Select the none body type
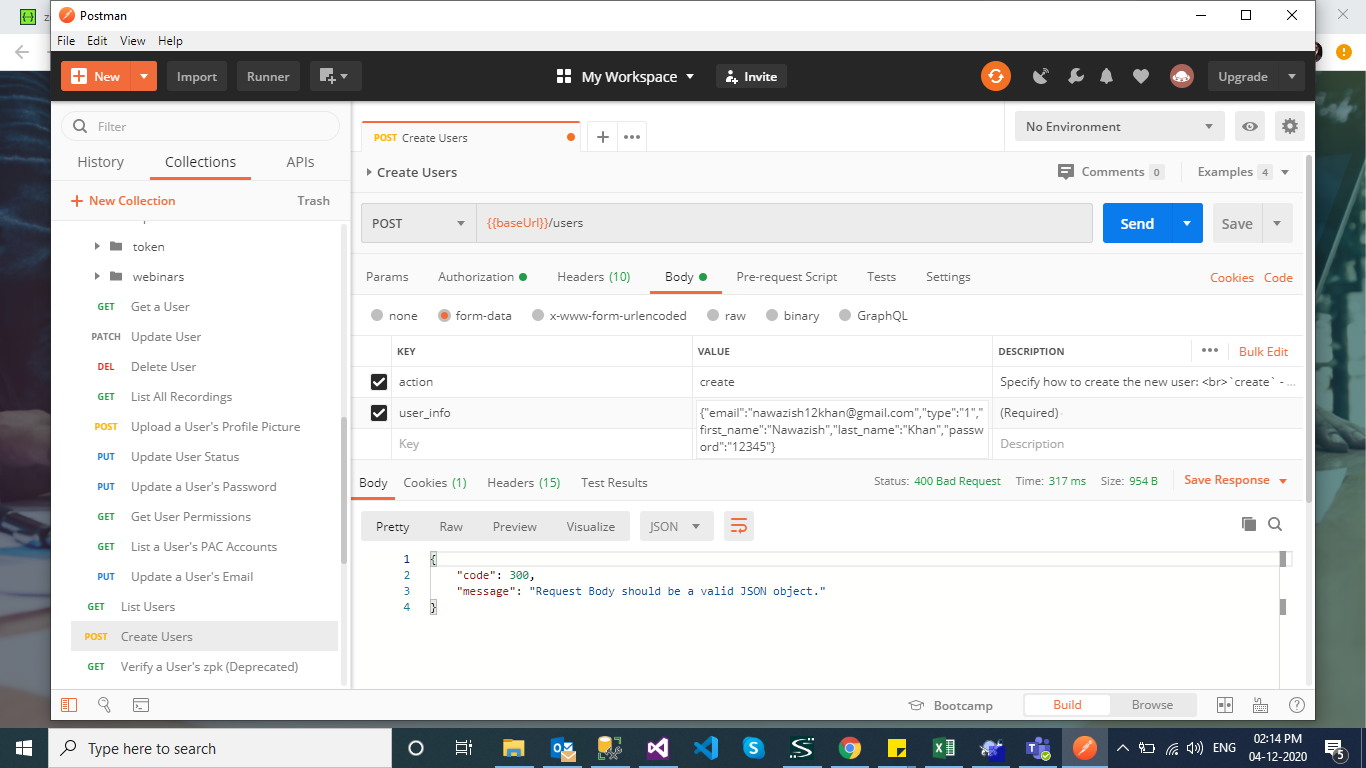Viewport: 1366px width, 768px height. 377,315
